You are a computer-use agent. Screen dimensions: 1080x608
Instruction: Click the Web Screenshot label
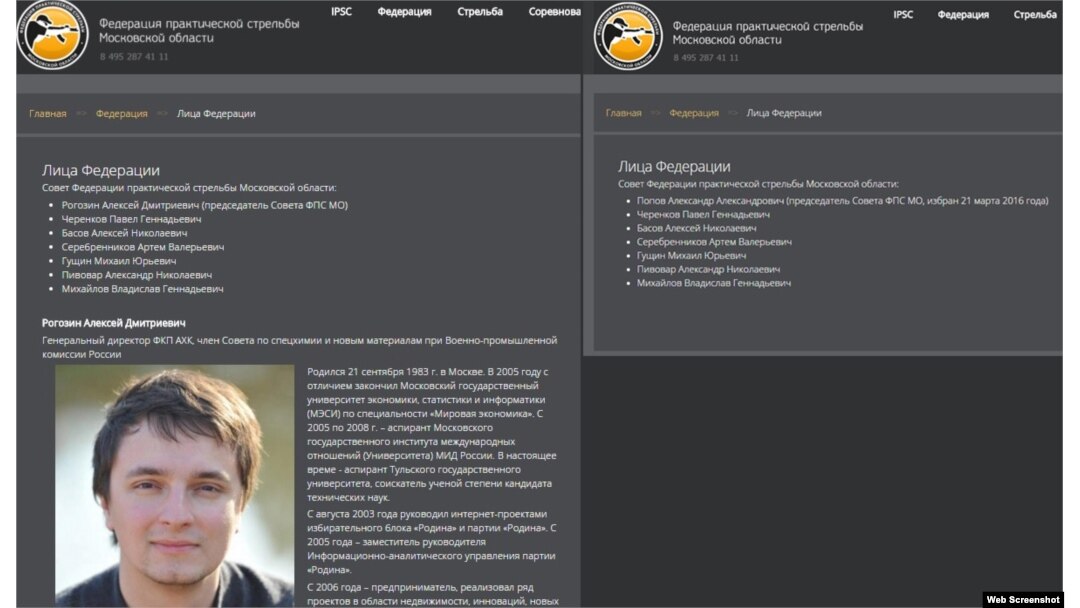pos(1022,599)
